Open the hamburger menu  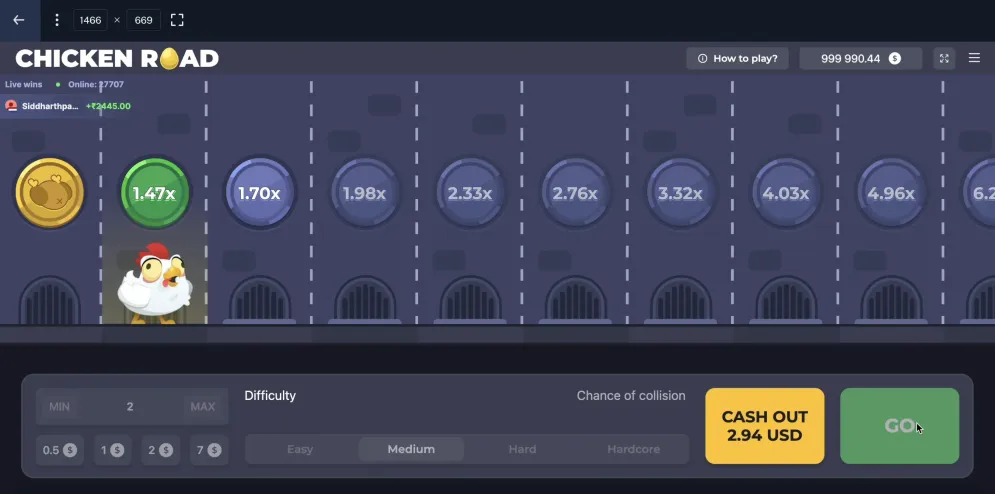[974, 59]
